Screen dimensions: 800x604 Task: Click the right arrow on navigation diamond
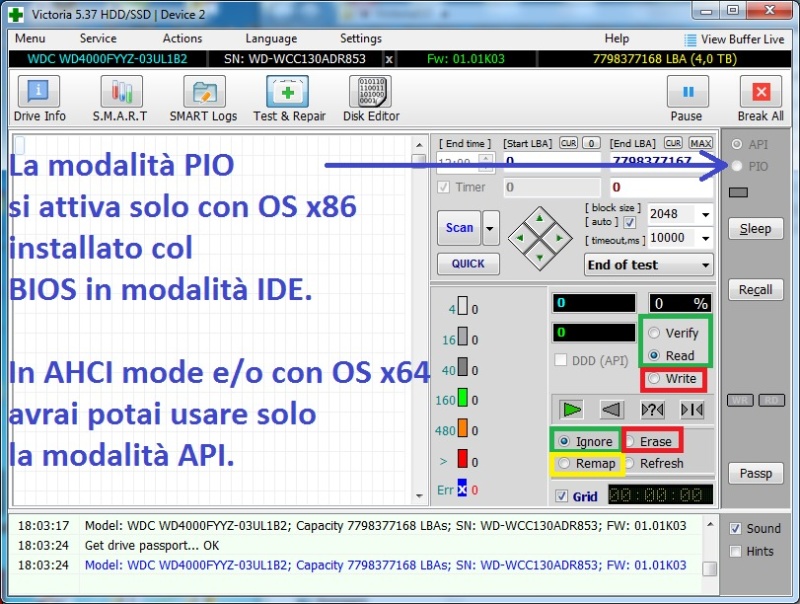point(559,238)
